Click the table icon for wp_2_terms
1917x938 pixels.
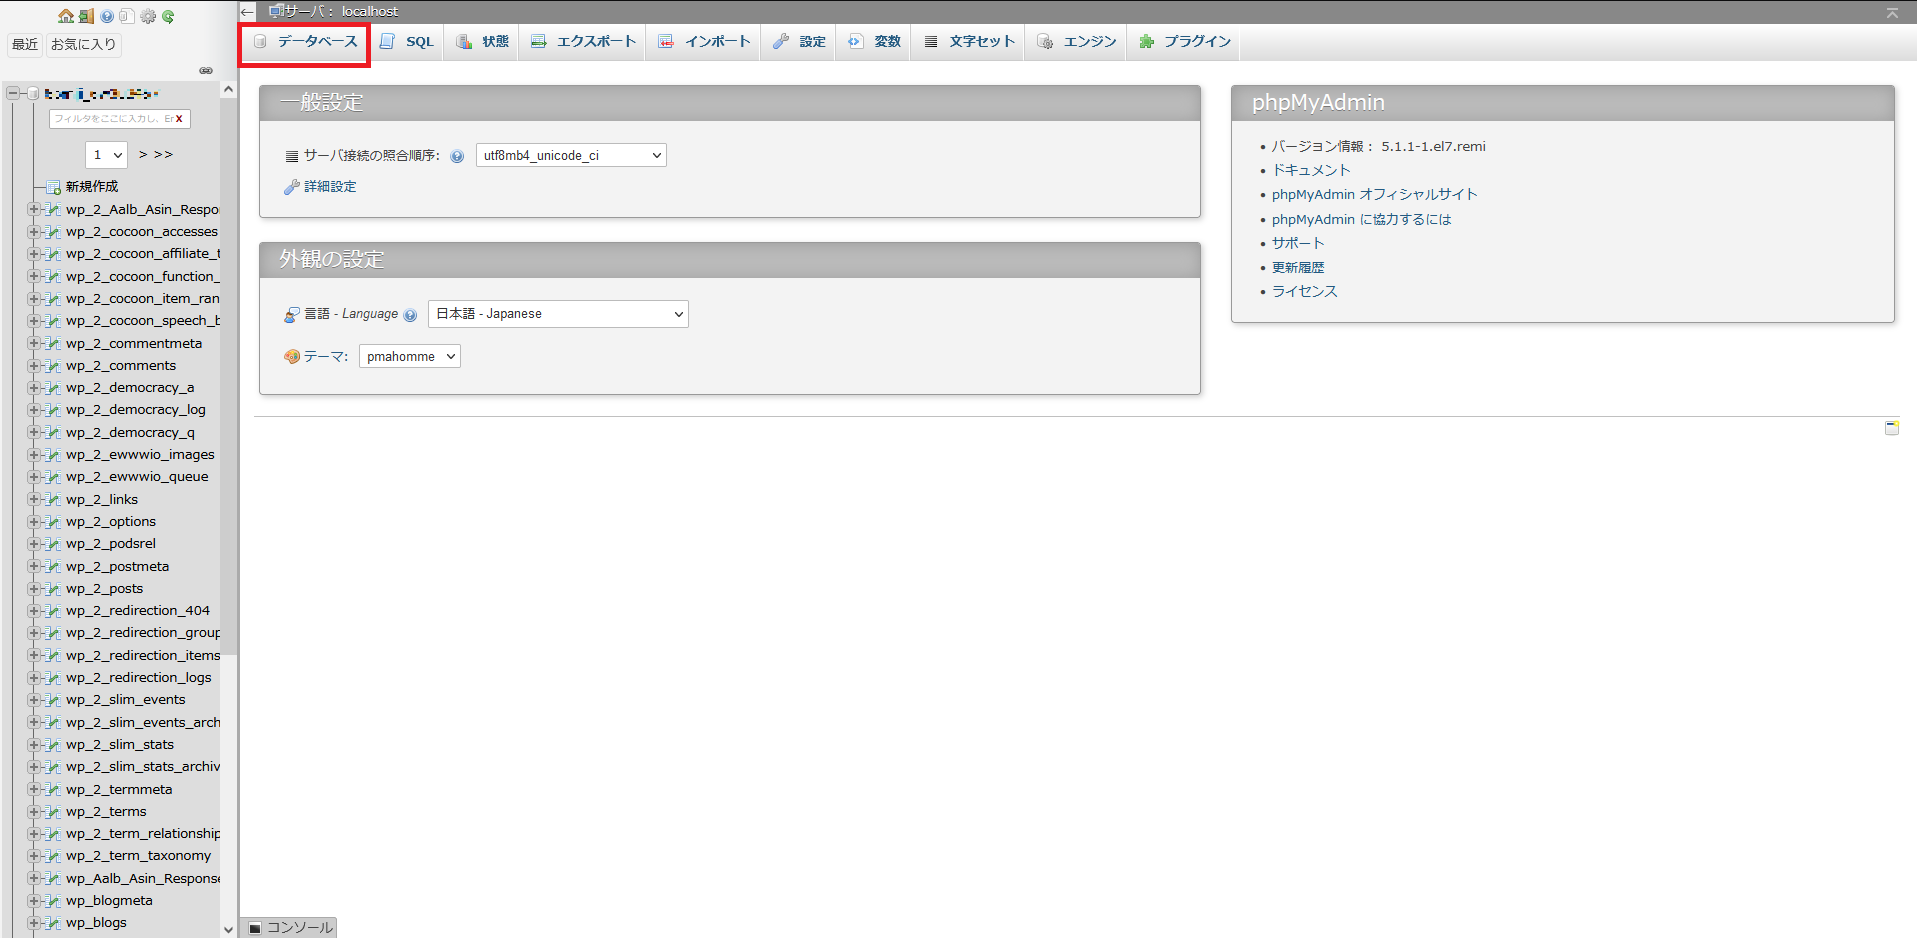click(53, 812)
